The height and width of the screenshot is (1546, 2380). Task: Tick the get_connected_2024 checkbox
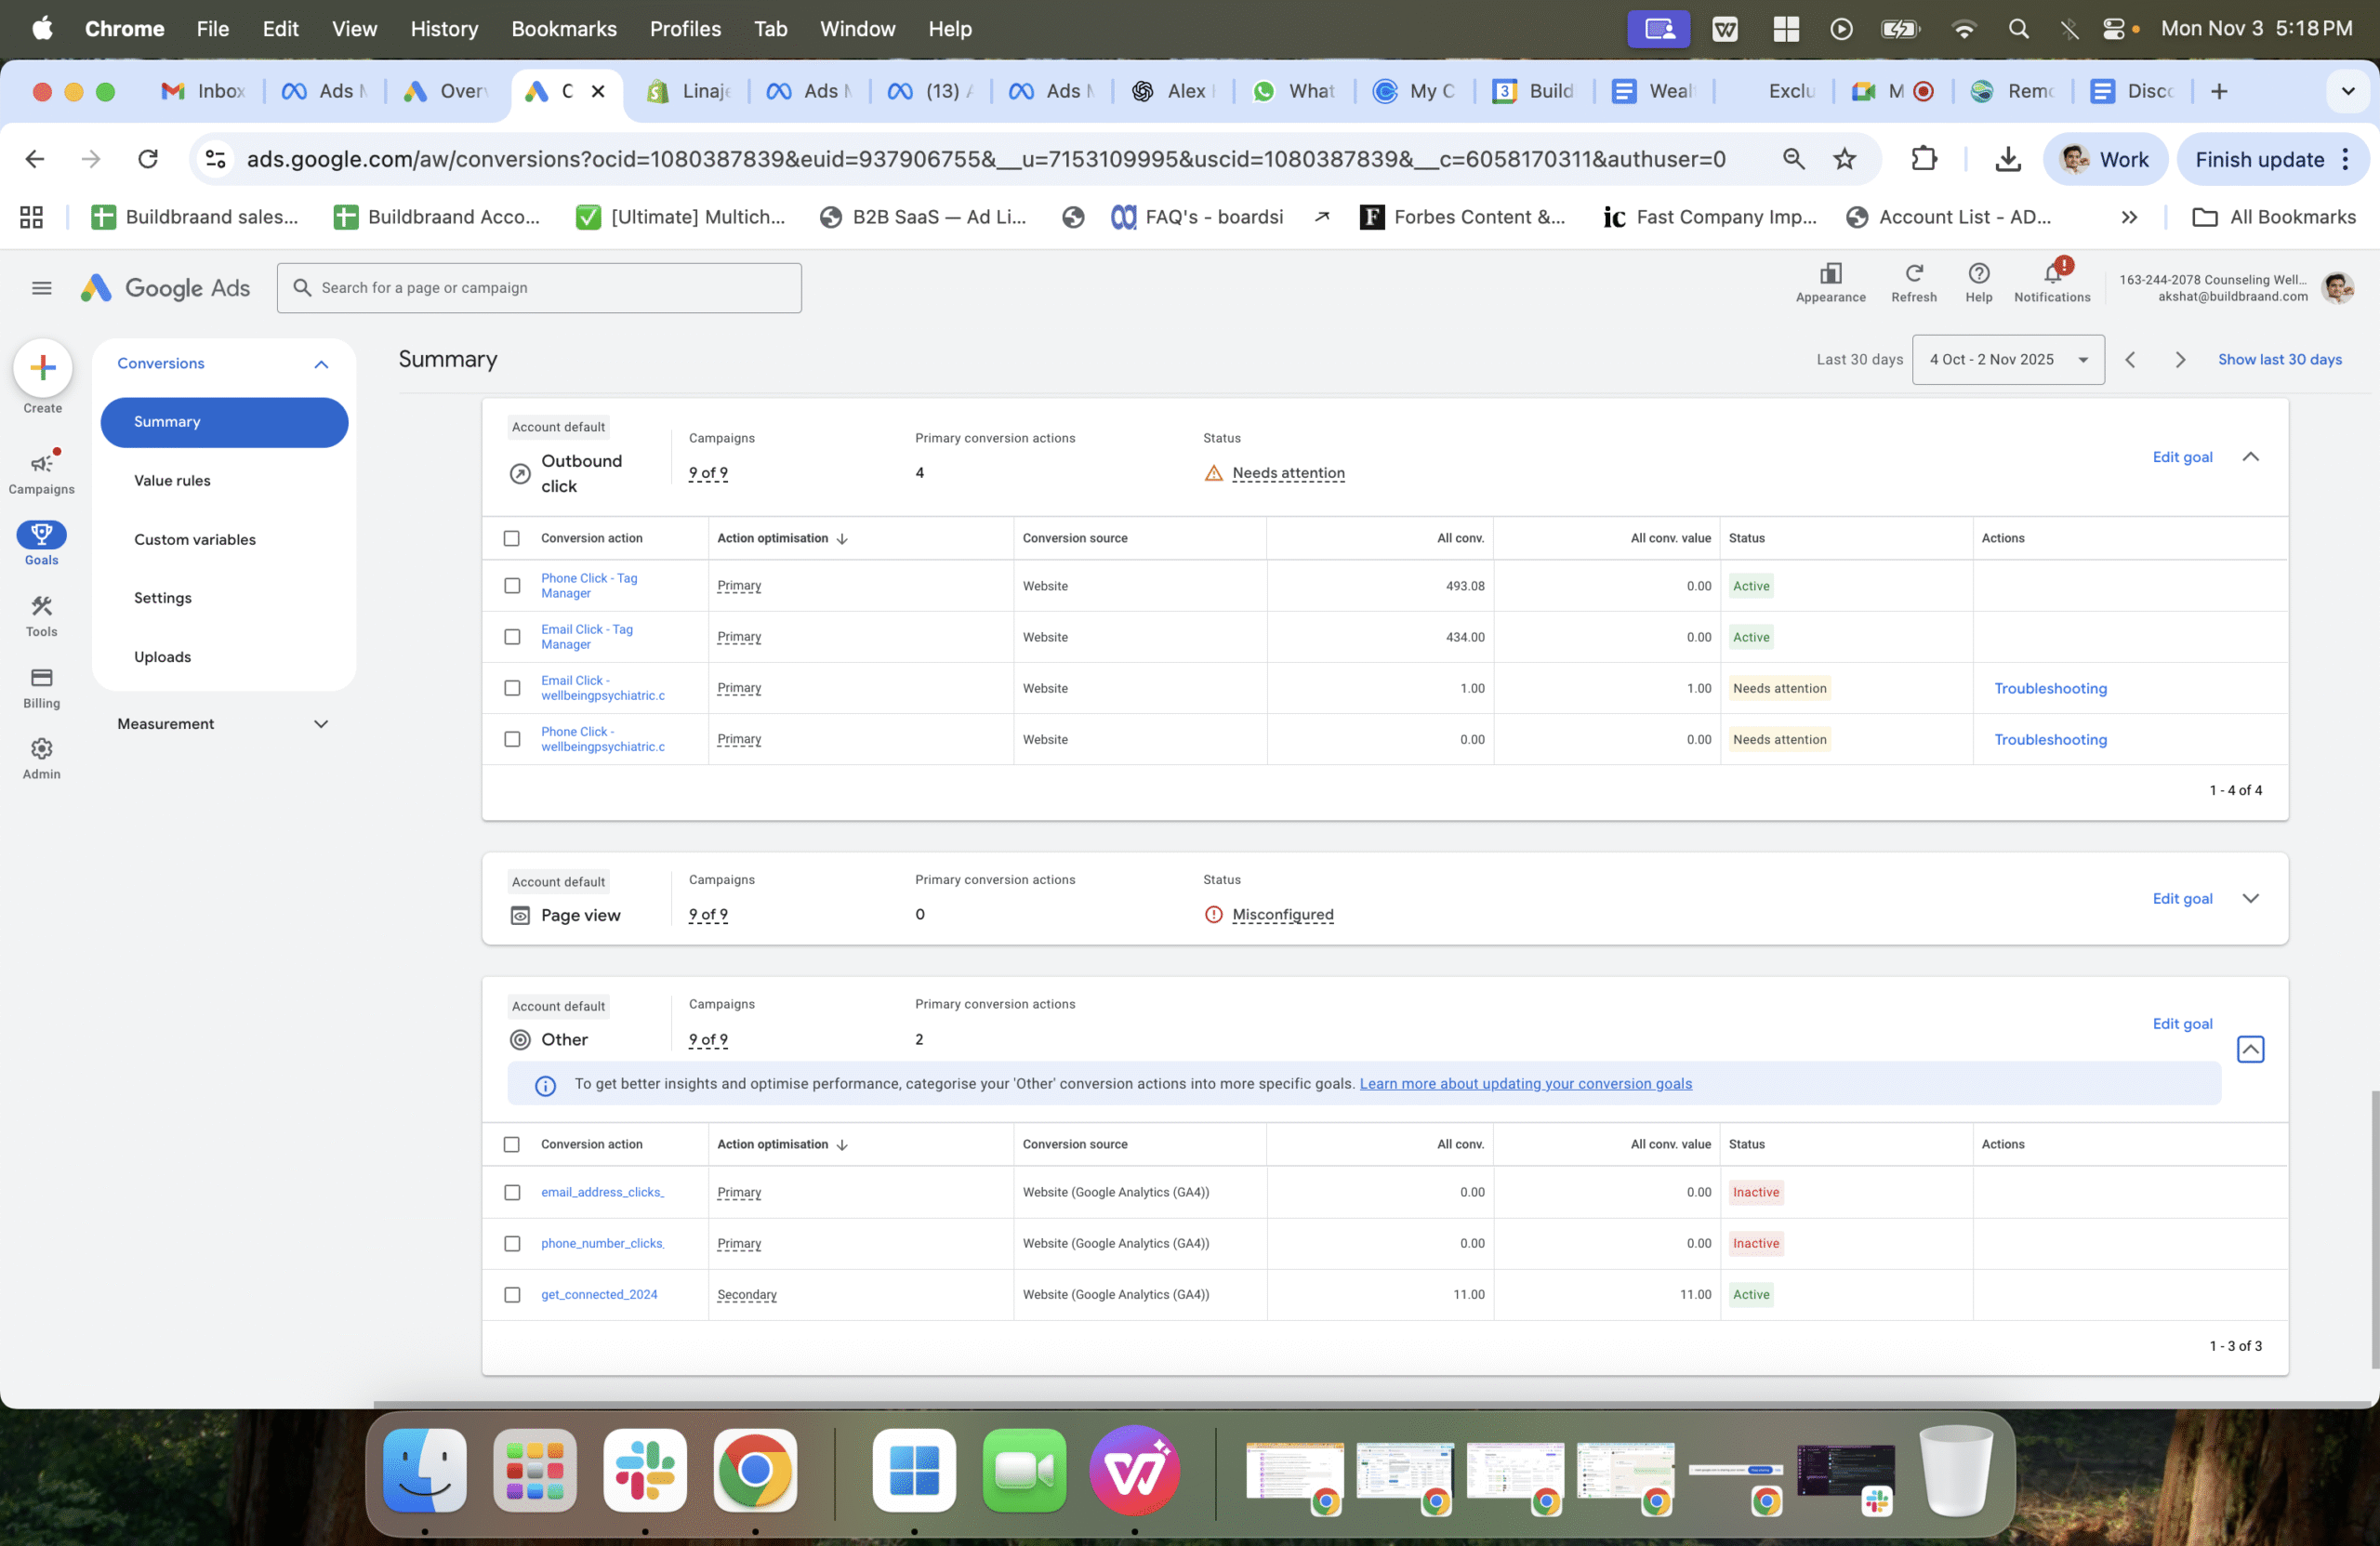click(512, 1294)
